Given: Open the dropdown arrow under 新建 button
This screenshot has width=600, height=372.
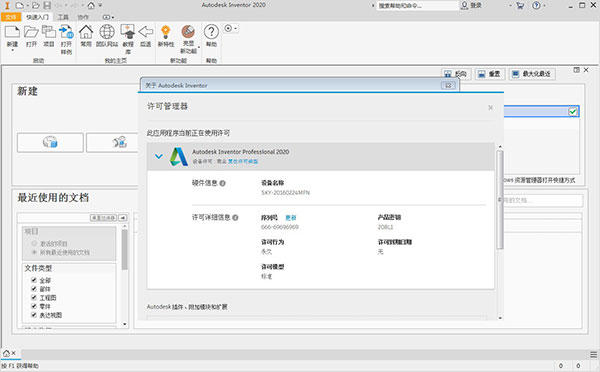Looking at the screenshot, I should (x=12, y=51).
